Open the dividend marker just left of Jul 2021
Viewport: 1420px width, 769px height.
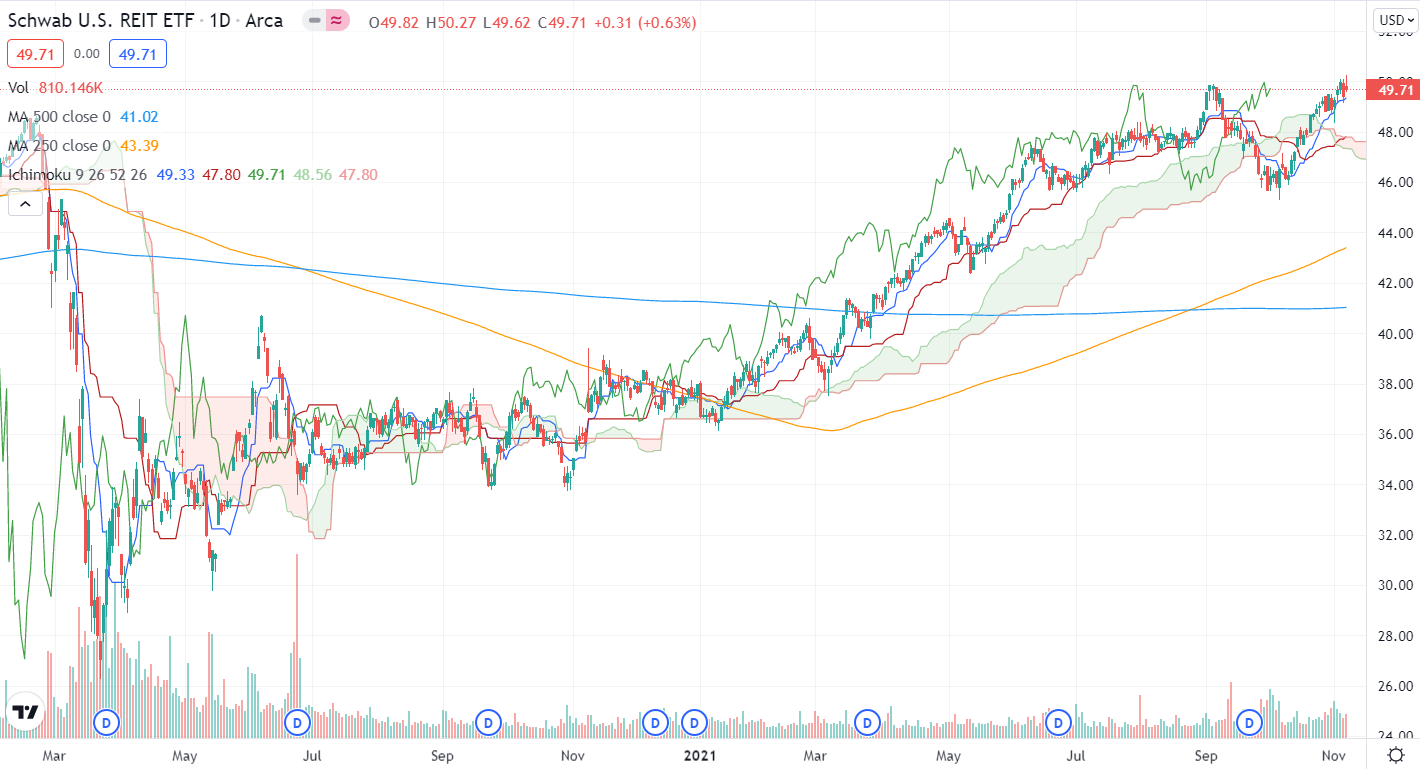pyautogui.click(x=1057, y=721)
